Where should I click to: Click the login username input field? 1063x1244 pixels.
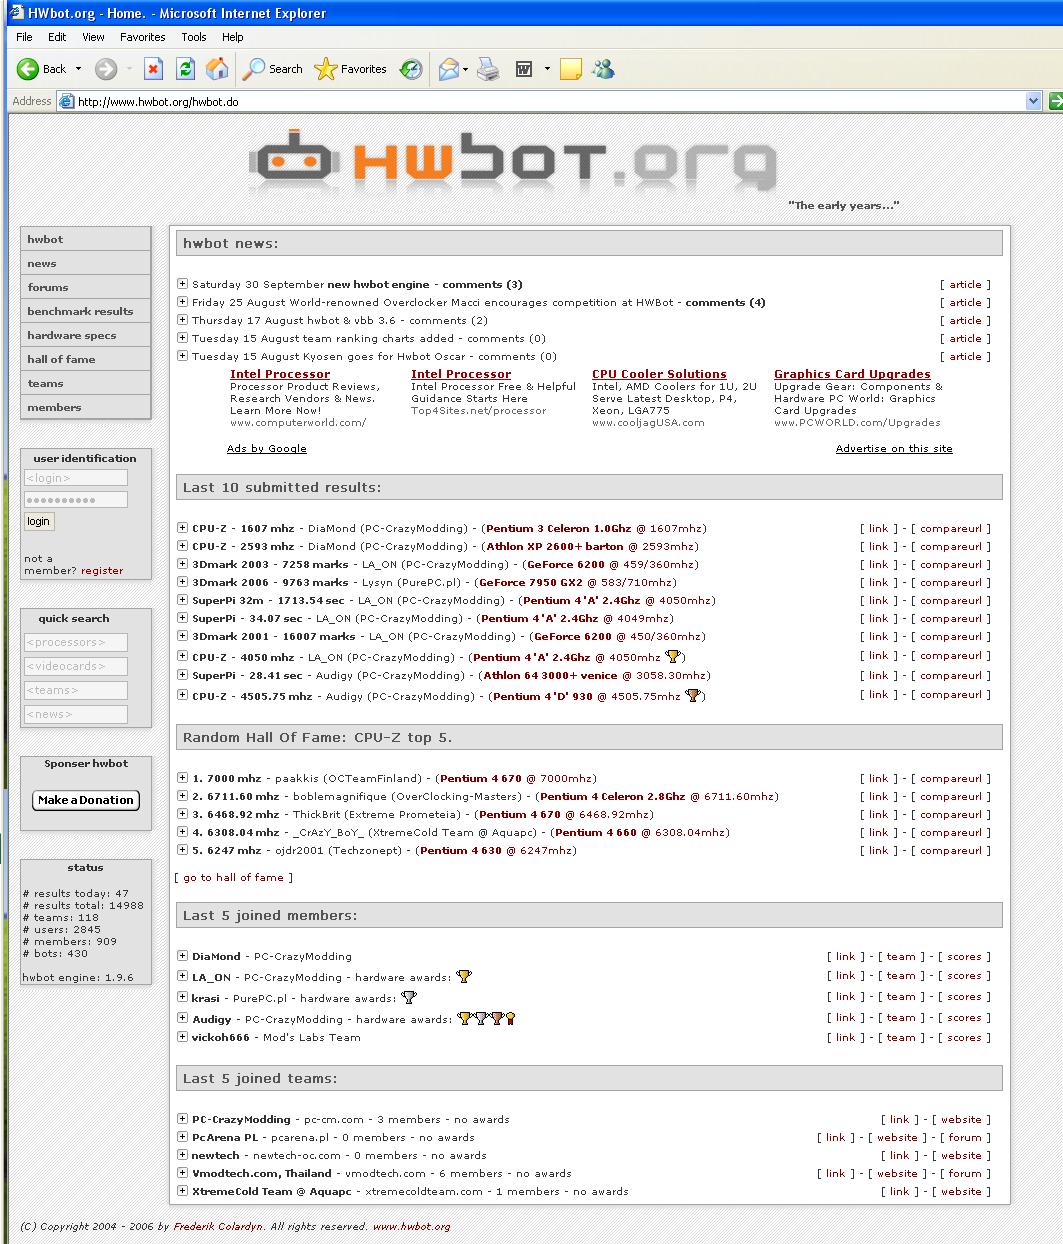click(76, 478)
